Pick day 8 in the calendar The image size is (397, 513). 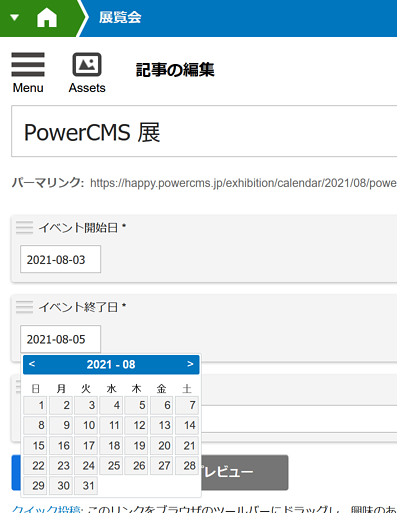click(35, 425)
